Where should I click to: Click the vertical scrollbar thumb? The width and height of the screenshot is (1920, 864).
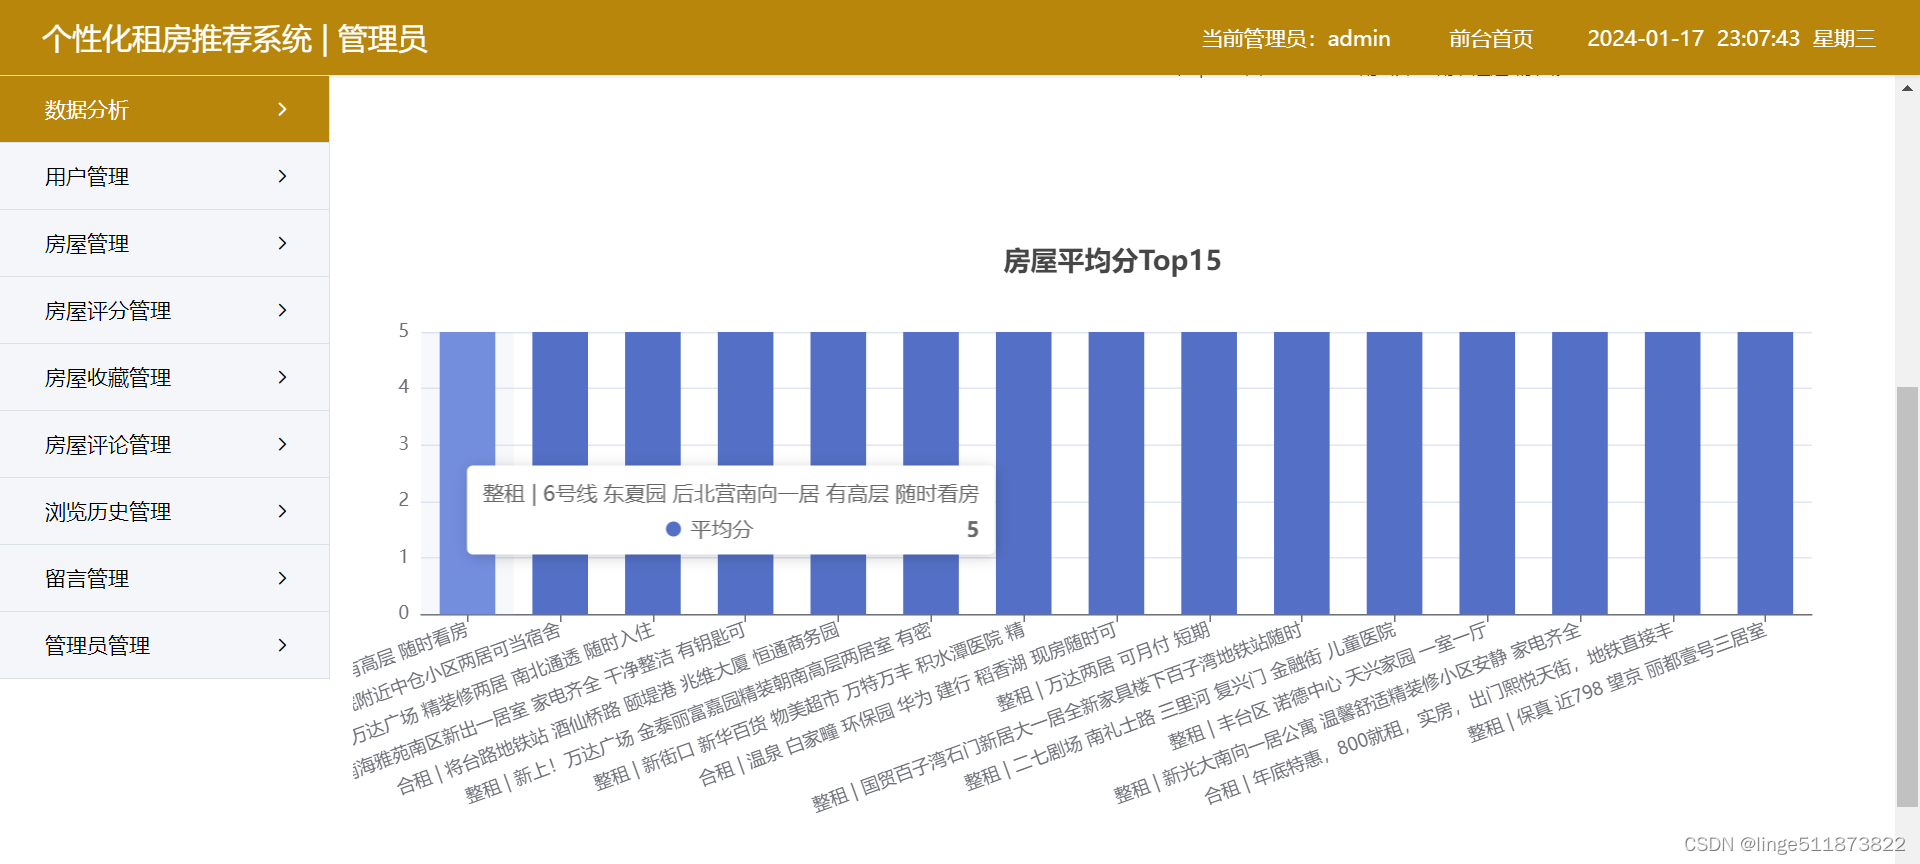pos(1907,596)
